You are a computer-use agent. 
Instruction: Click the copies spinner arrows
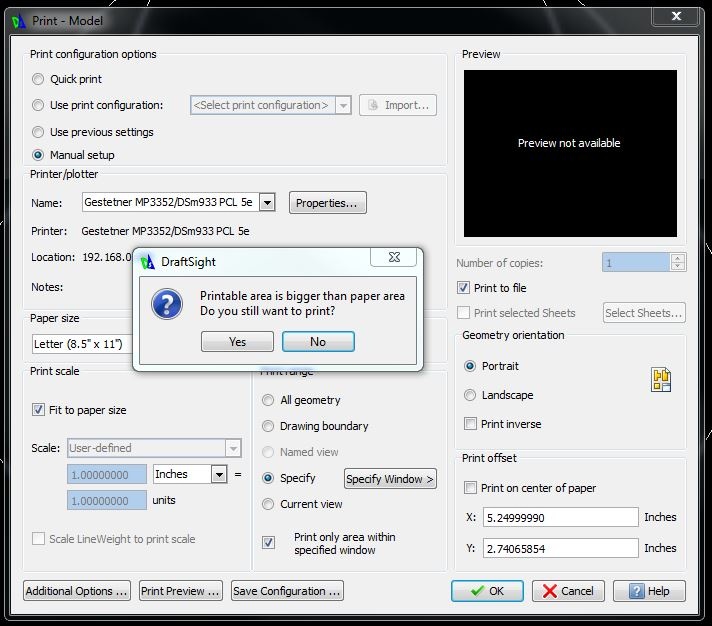[677, 262]
